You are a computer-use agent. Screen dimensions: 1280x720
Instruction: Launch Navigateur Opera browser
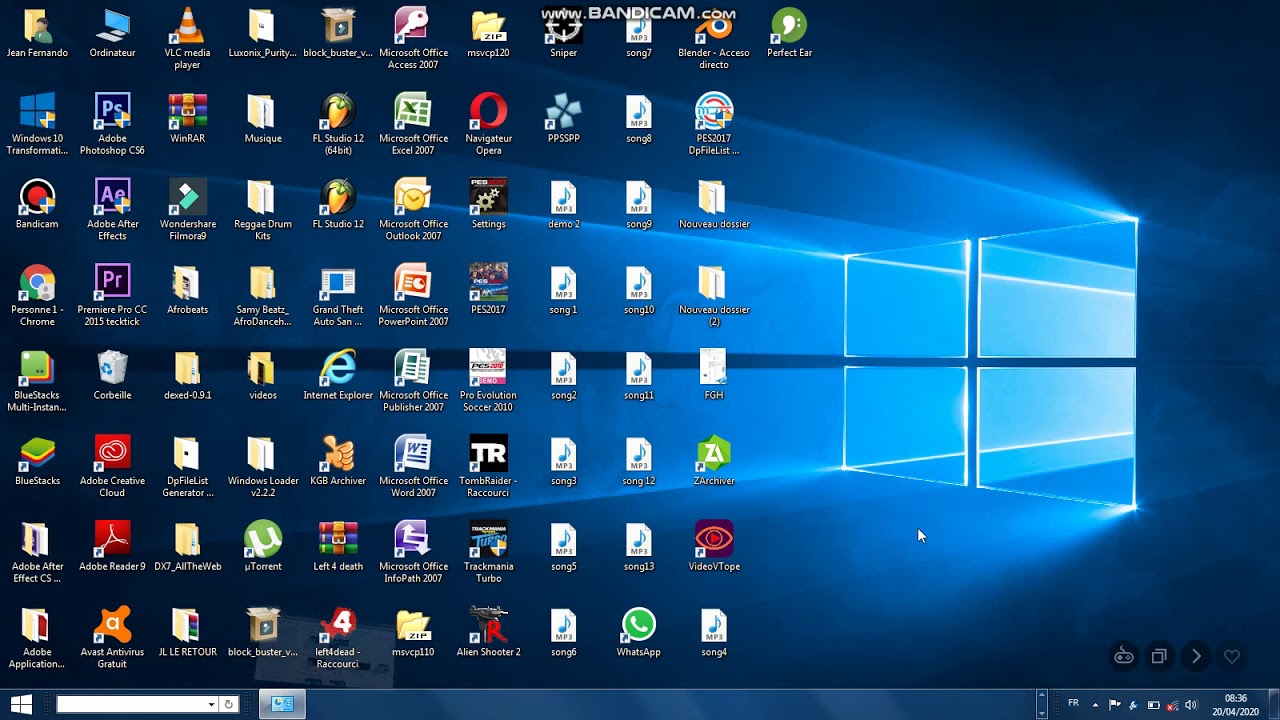(x=488, y=124)
